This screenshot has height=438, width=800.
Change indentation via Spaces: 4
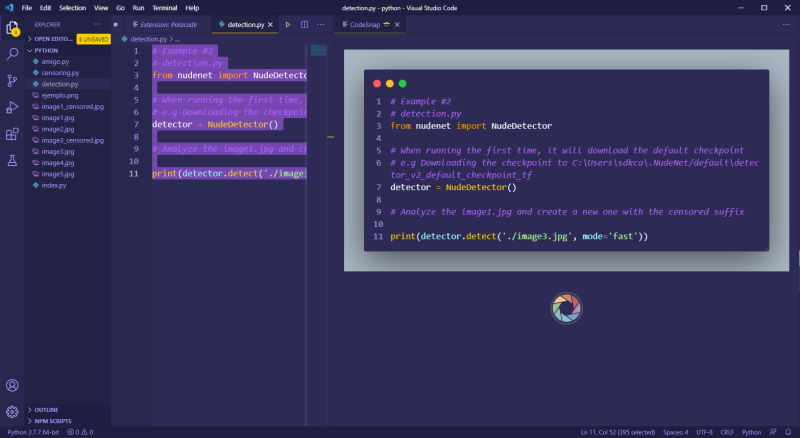click(676, 432)
